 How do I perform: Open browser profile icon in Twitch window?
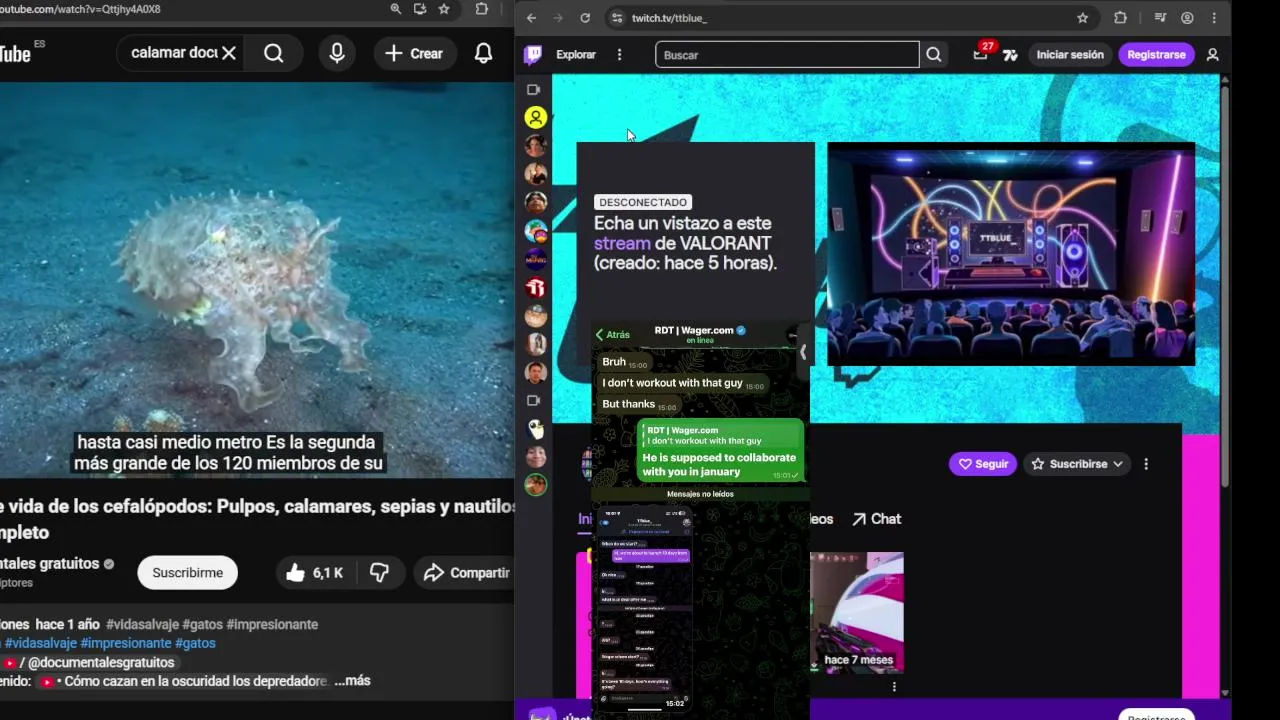[1187, 18]
